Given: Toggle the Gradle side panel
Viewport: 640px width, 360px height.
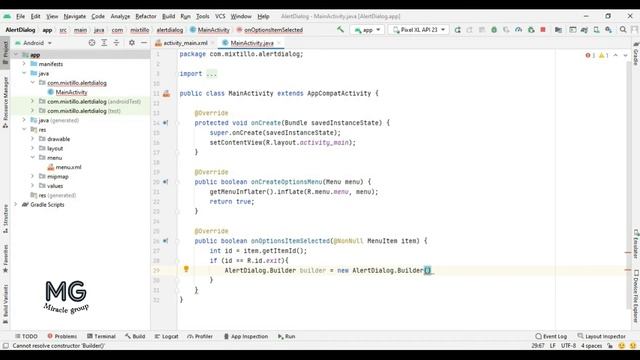Looking at the screenshot, I should click(x=636, y=53).
